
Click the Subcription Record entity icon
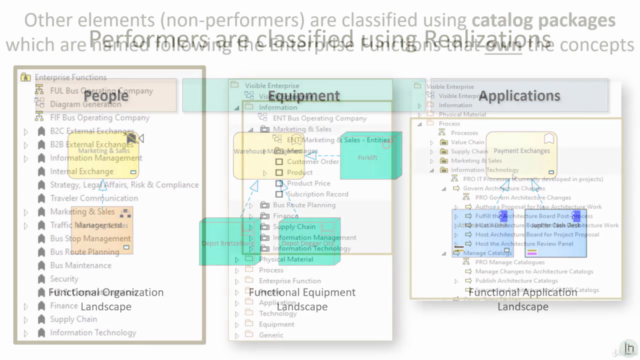pos(279,194)
